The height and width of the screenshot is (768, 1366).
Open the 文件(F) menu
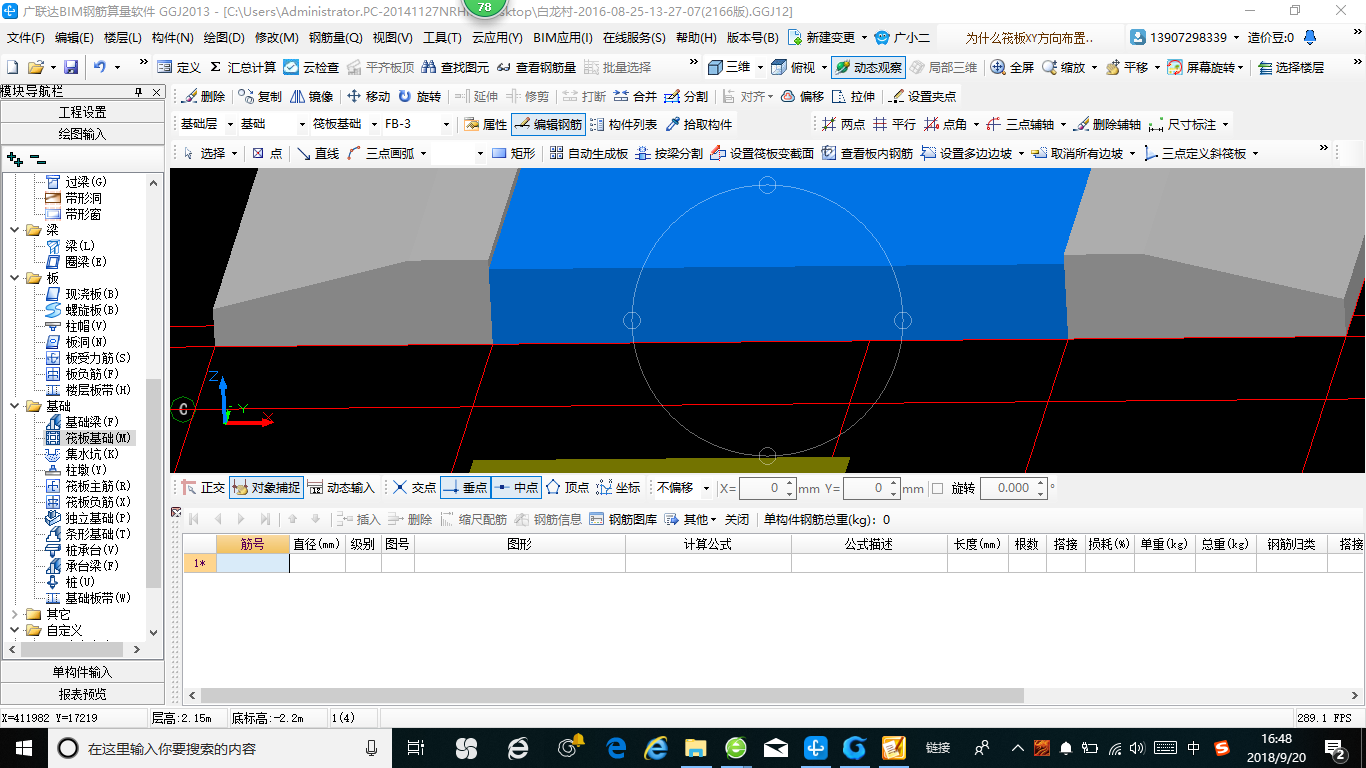pos(26,38)
